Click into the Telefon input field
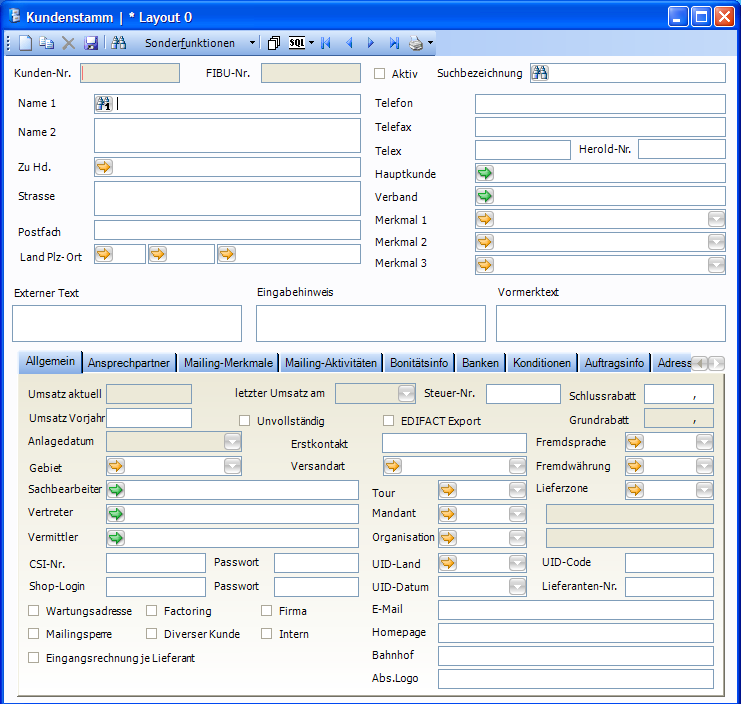This screenshot has height=704, width=741. pos(599,104)
